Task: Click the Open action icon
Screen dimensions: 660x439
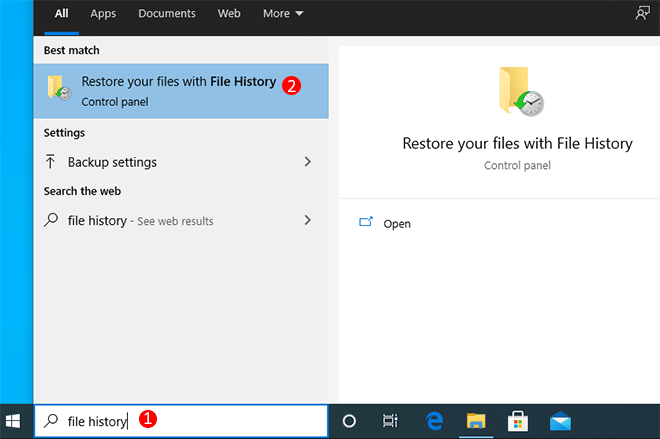Action: click(x=366, y=221)
